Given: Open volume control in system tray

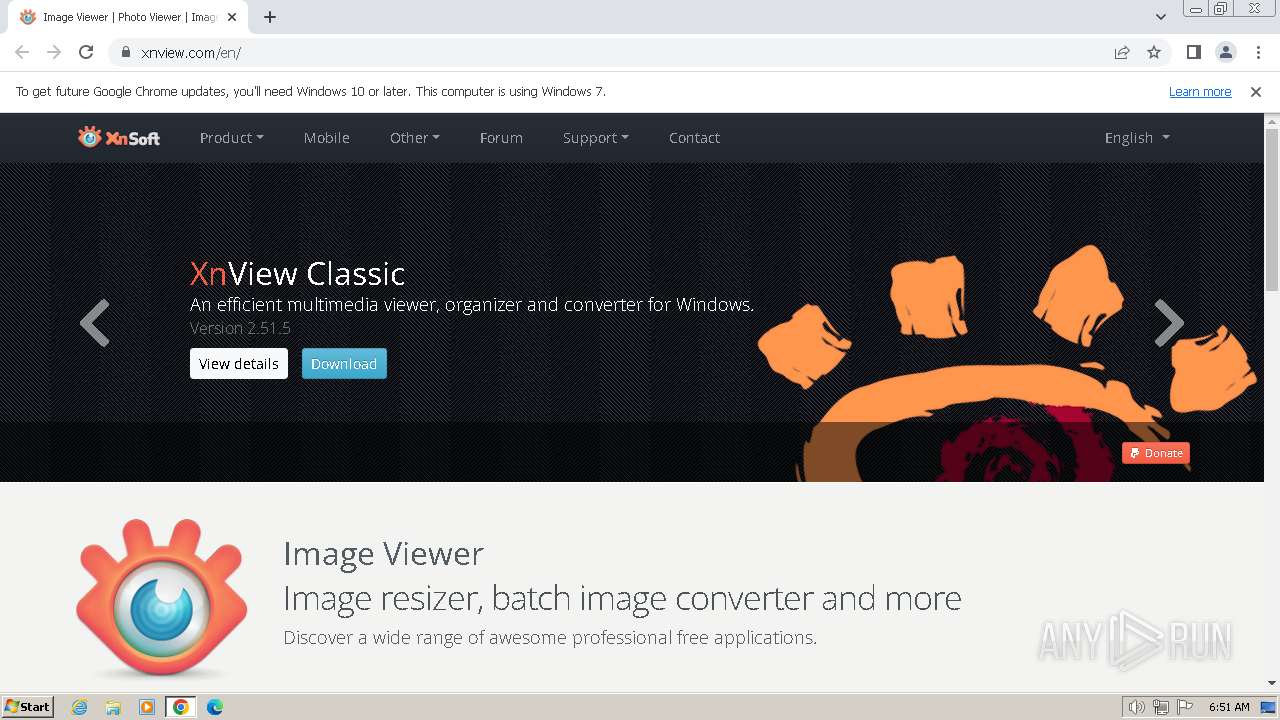Looking at the screenshot, I should (1136, 707).
